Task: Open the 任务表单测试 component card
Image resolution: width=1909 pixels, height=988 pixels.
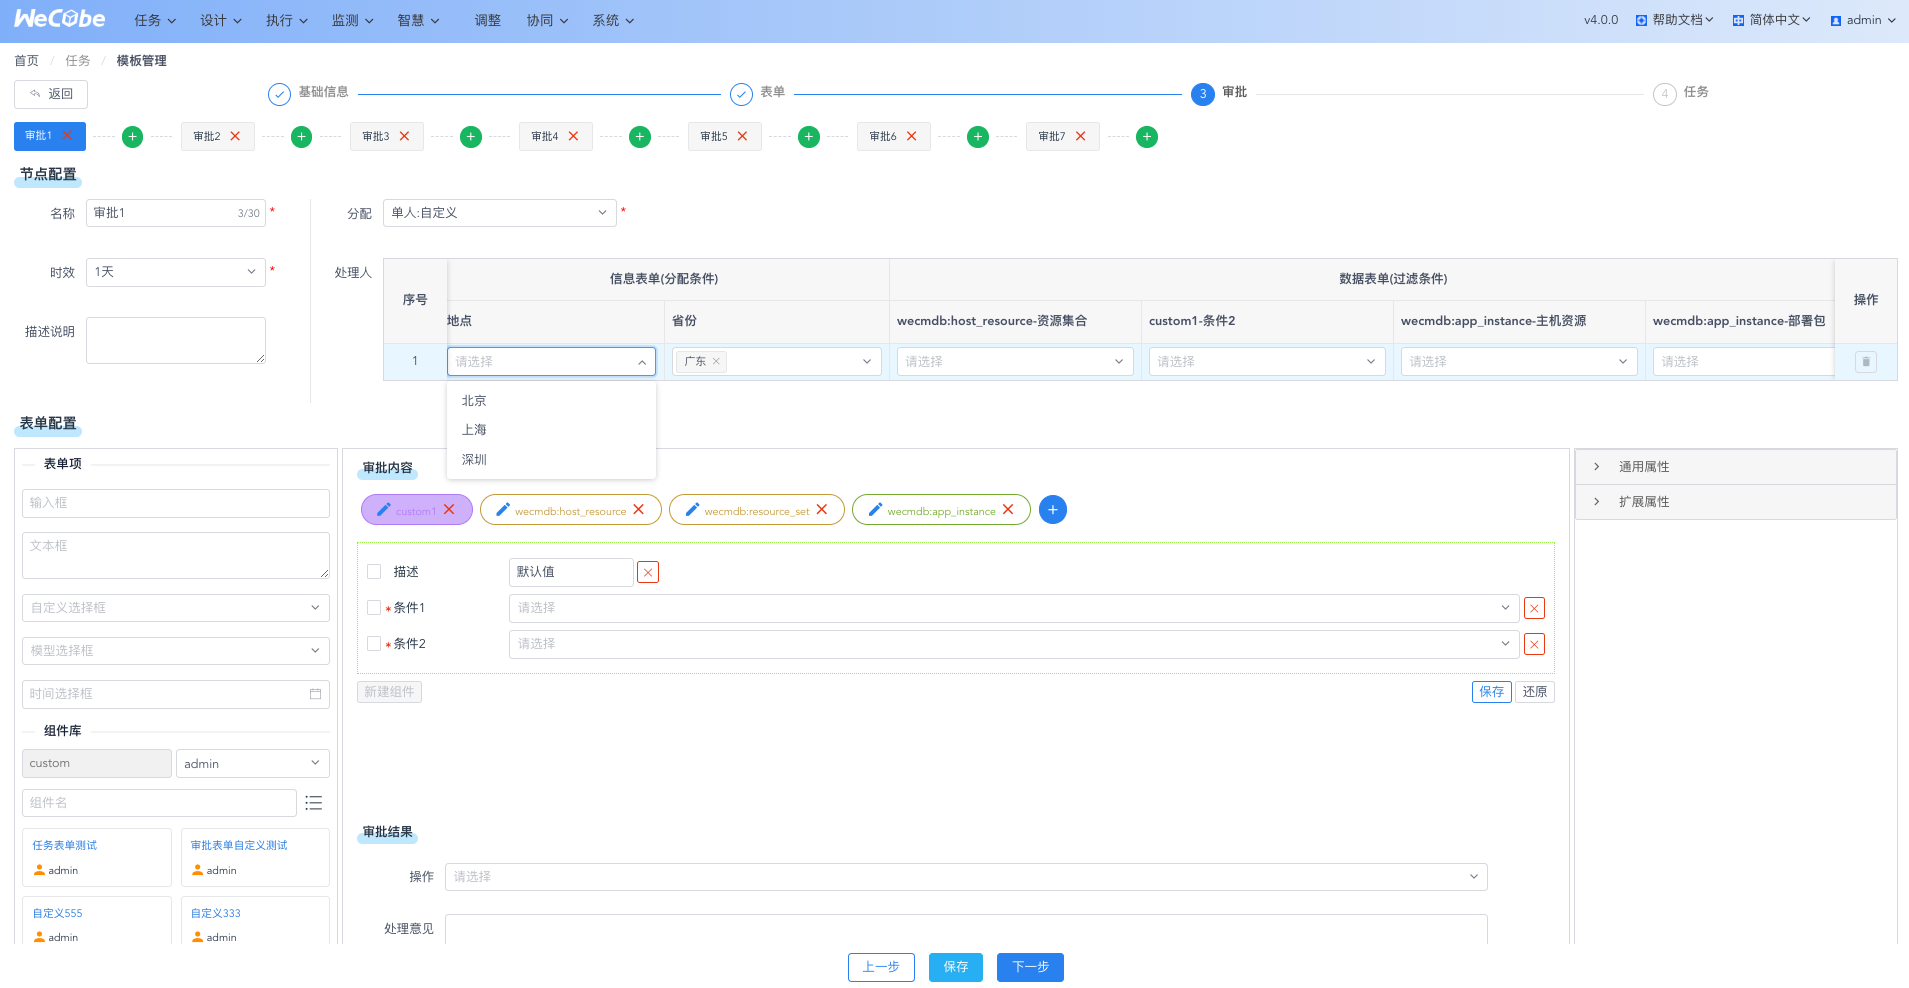Action: 97,857
